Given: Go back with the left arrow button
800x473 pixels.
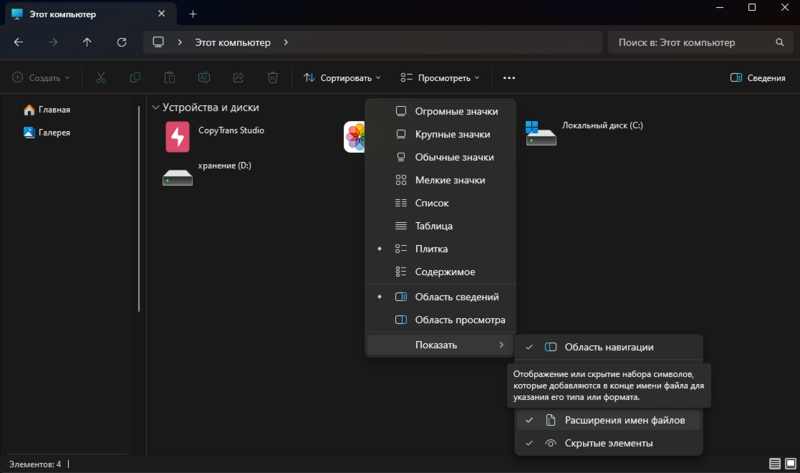Looking at the screenshot, I should pyautogui.click(x=18, y=42).
